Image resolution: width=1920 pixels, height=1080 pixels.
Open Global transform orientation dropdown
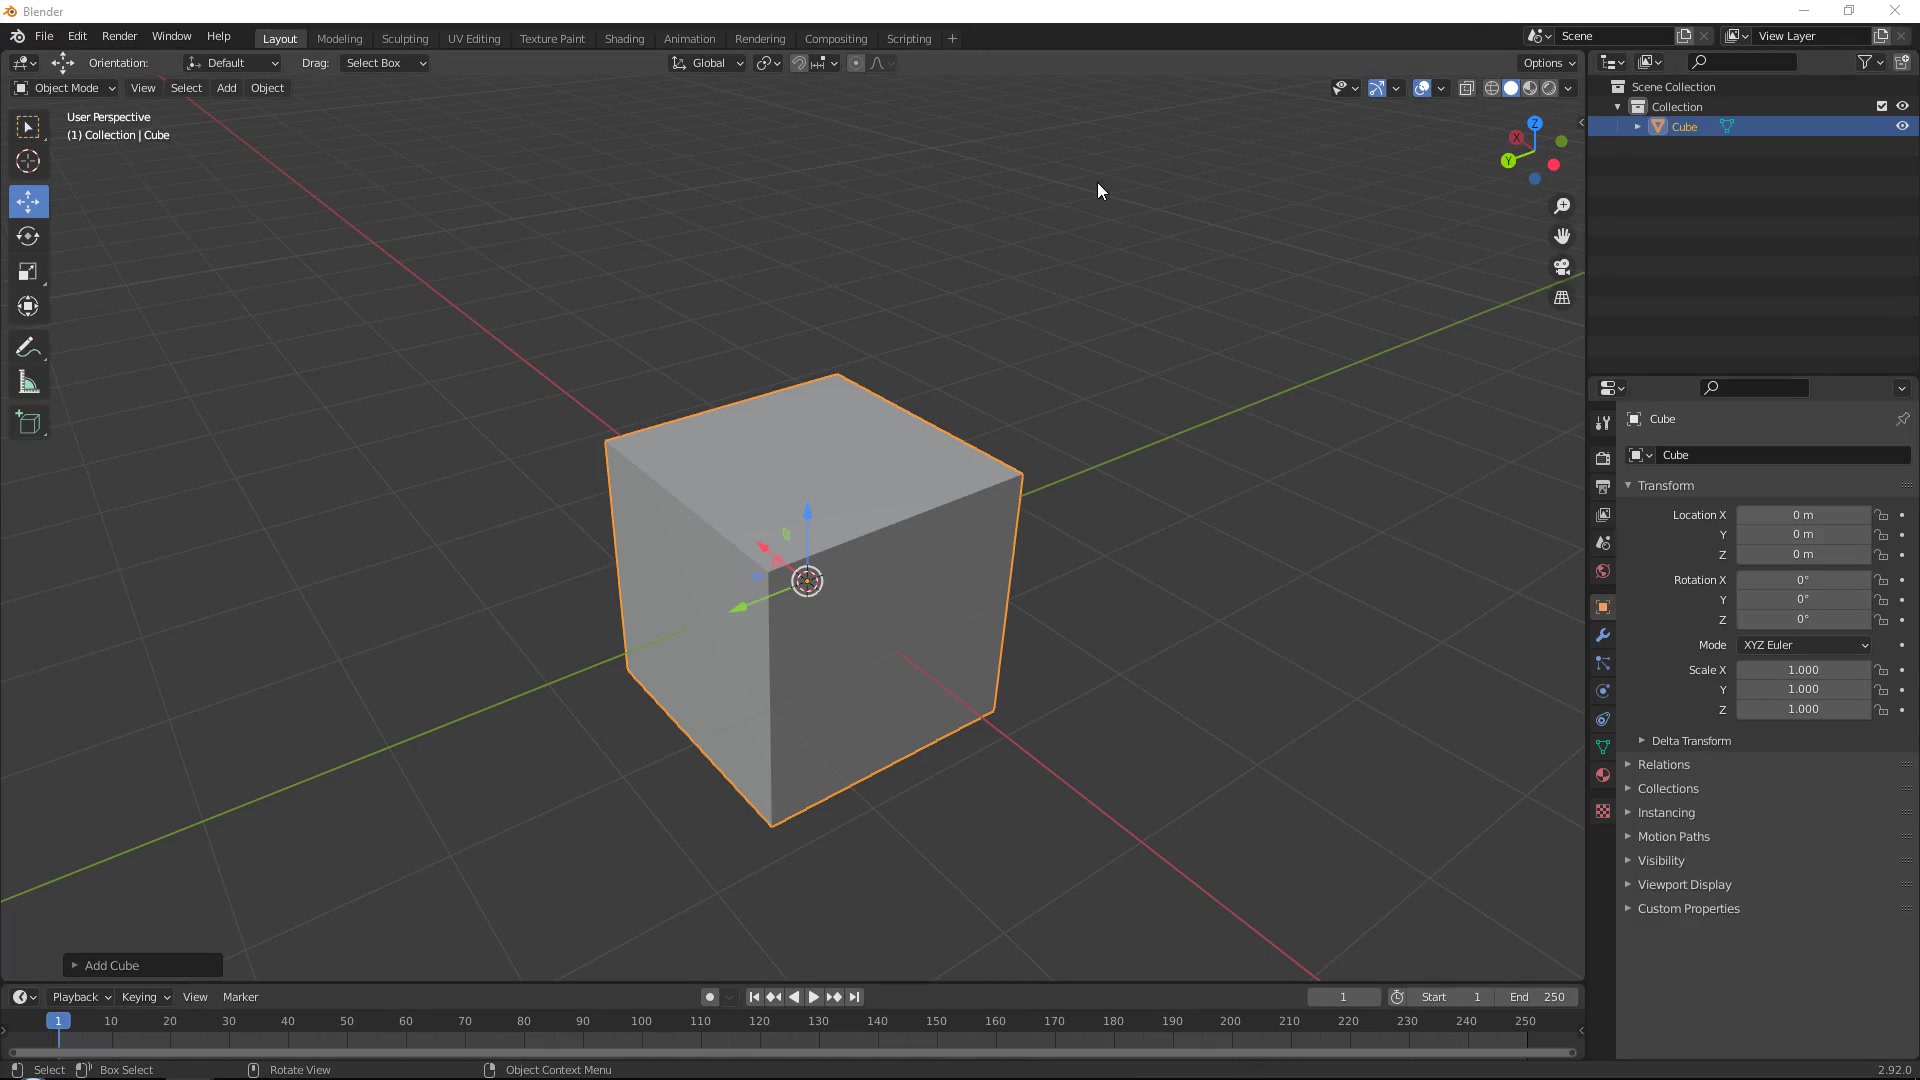pos(707,63)
